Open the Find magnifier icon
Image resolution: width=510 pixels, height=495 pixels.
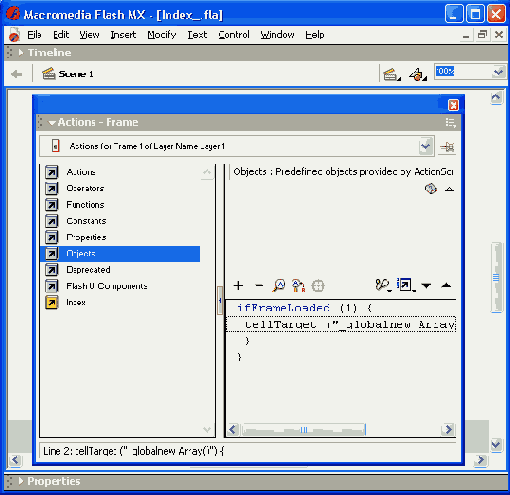click(279, 286)
